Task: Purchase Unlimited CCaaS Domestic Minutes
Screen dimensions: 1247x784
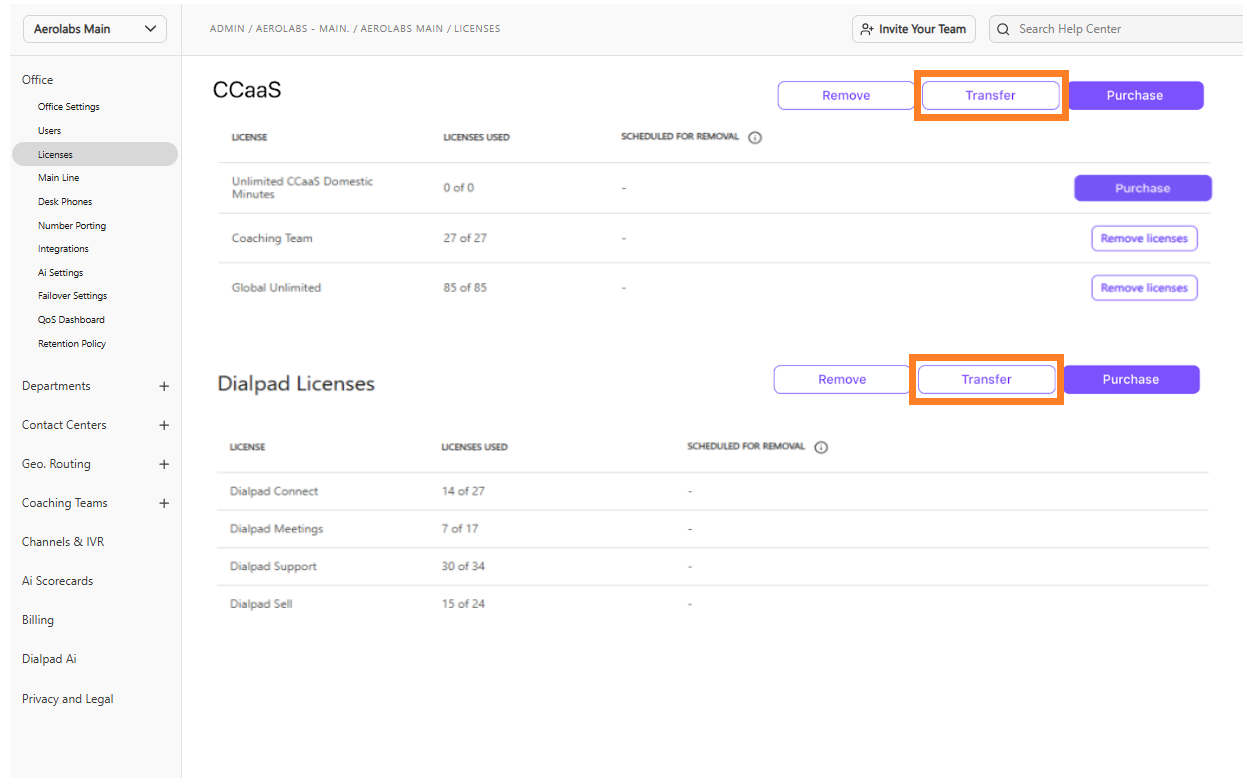Action: pos(1143,188)
